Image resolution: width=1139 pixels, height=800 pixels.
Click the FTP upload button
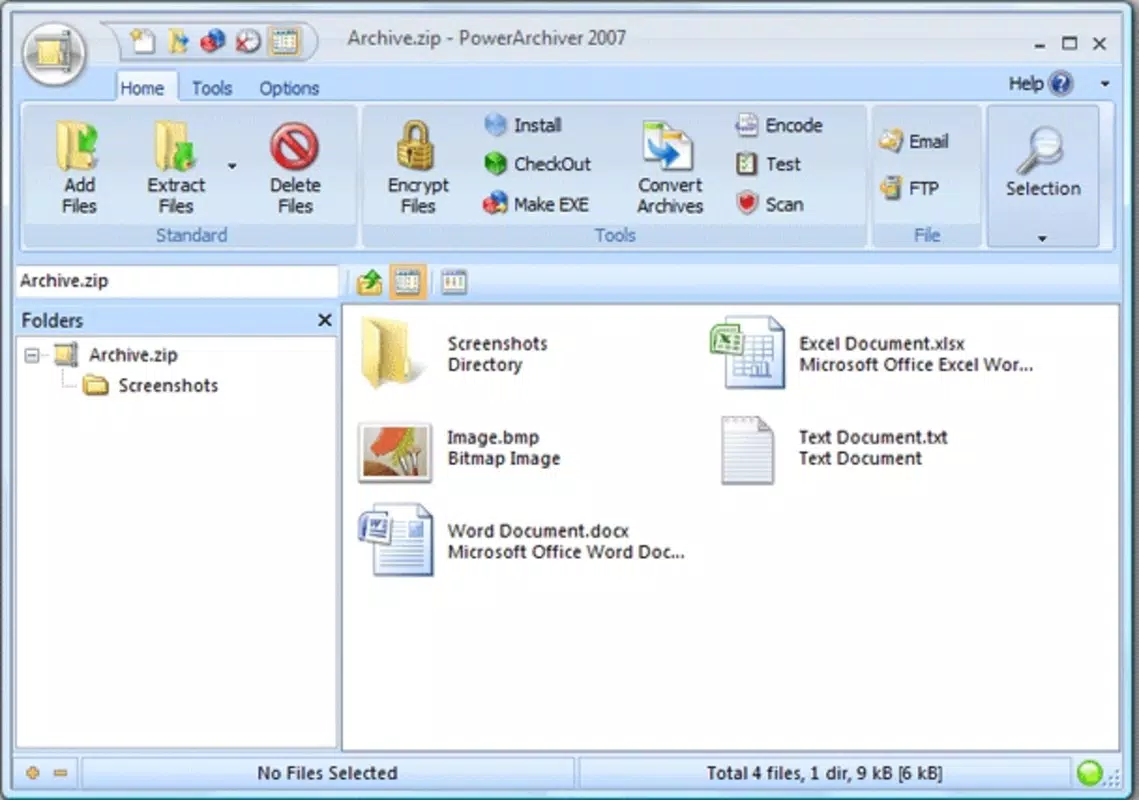pyautogui.click(x=909, y=189)
